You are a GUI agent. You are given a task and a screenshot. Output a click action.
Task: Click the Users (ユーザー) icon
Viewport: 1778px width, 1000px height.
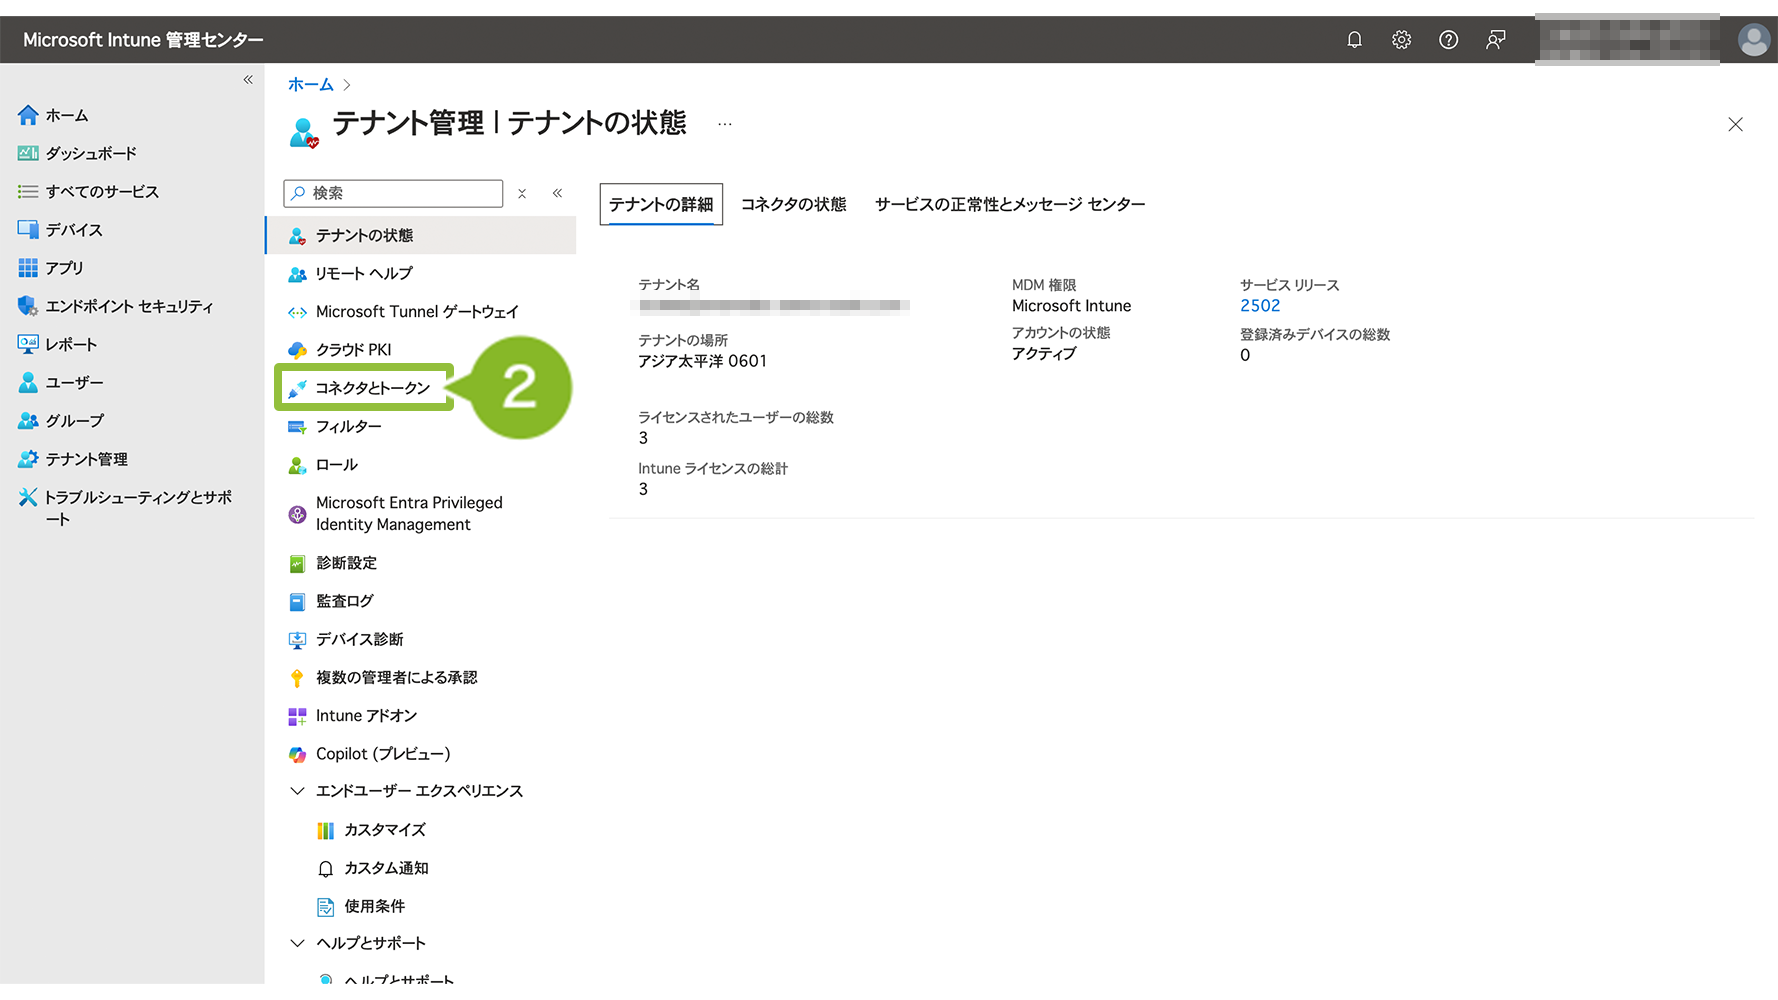pos(28,382)
